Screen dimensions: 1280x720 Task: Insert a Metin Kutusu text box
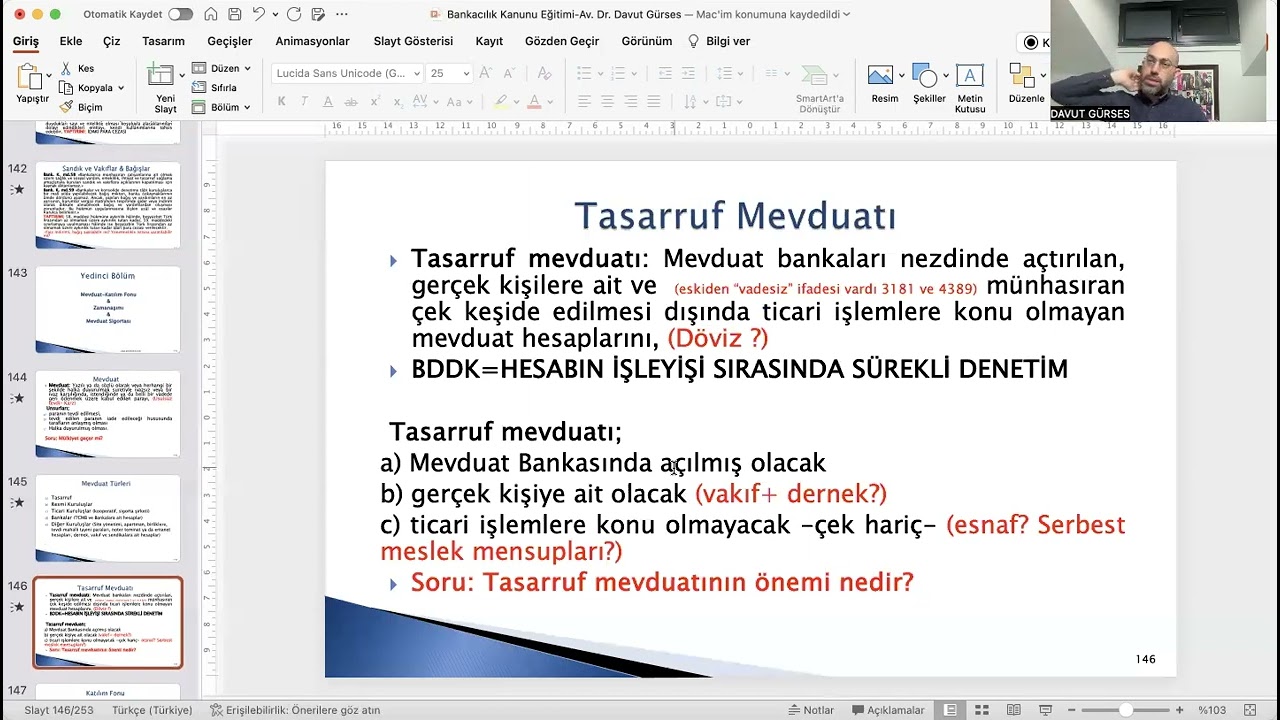point(969,88)
